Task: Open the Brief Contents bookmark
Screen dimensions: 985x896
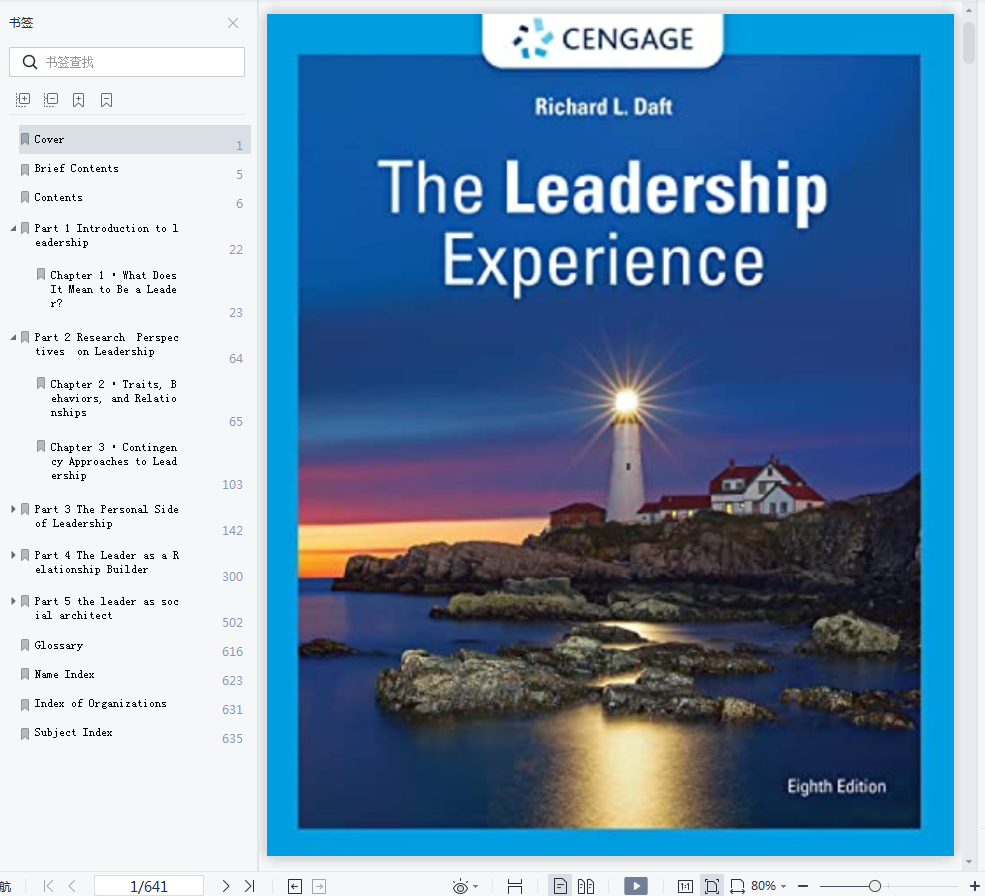Action: (x=77, y=168)
